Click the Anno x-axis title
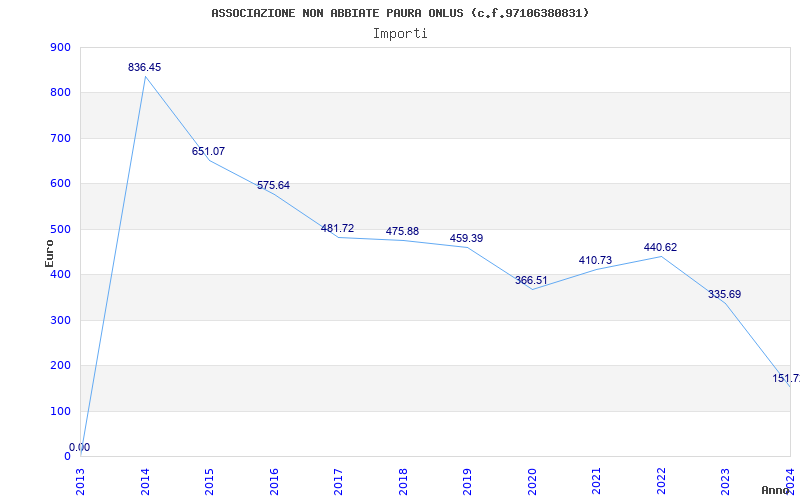 [776, 490]
